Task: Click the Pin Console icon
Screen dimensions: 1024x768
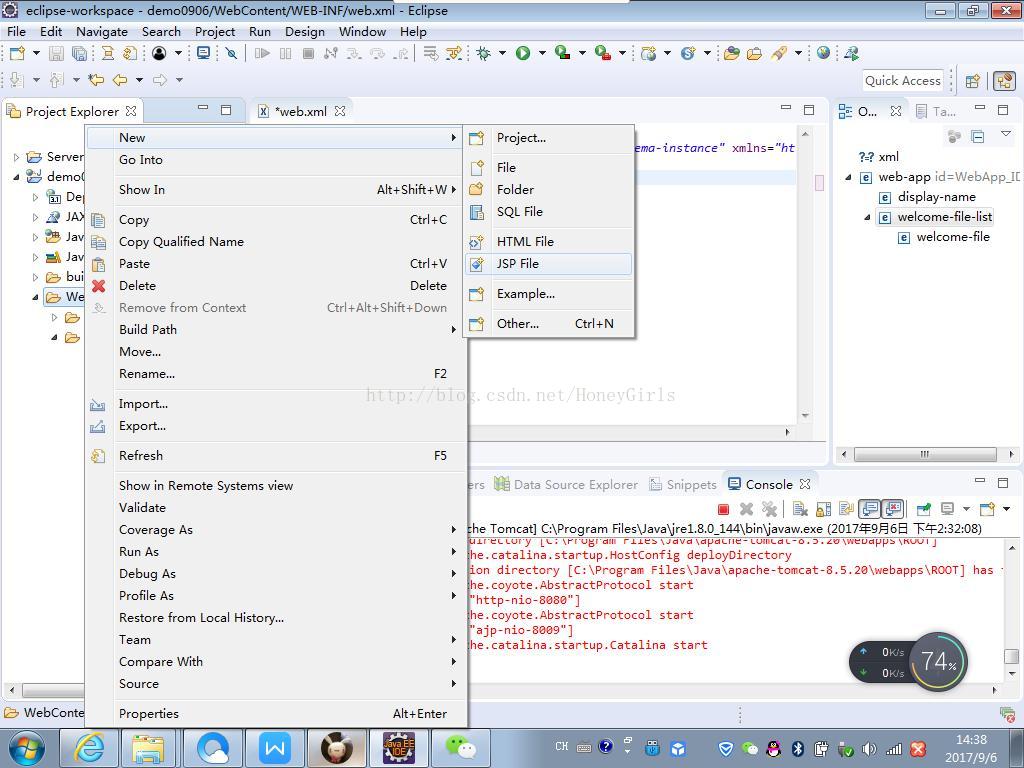Action: [x=924, y=509]
